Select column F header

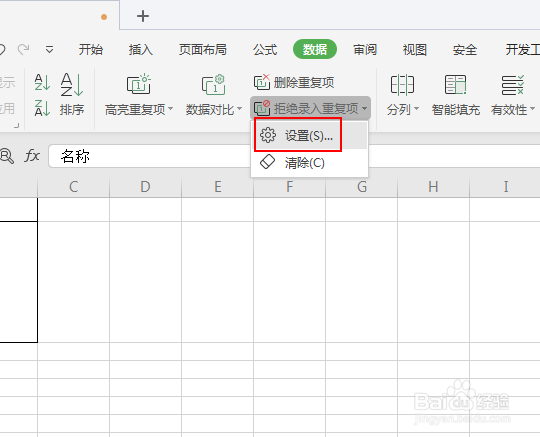click(x=289, y=187)
